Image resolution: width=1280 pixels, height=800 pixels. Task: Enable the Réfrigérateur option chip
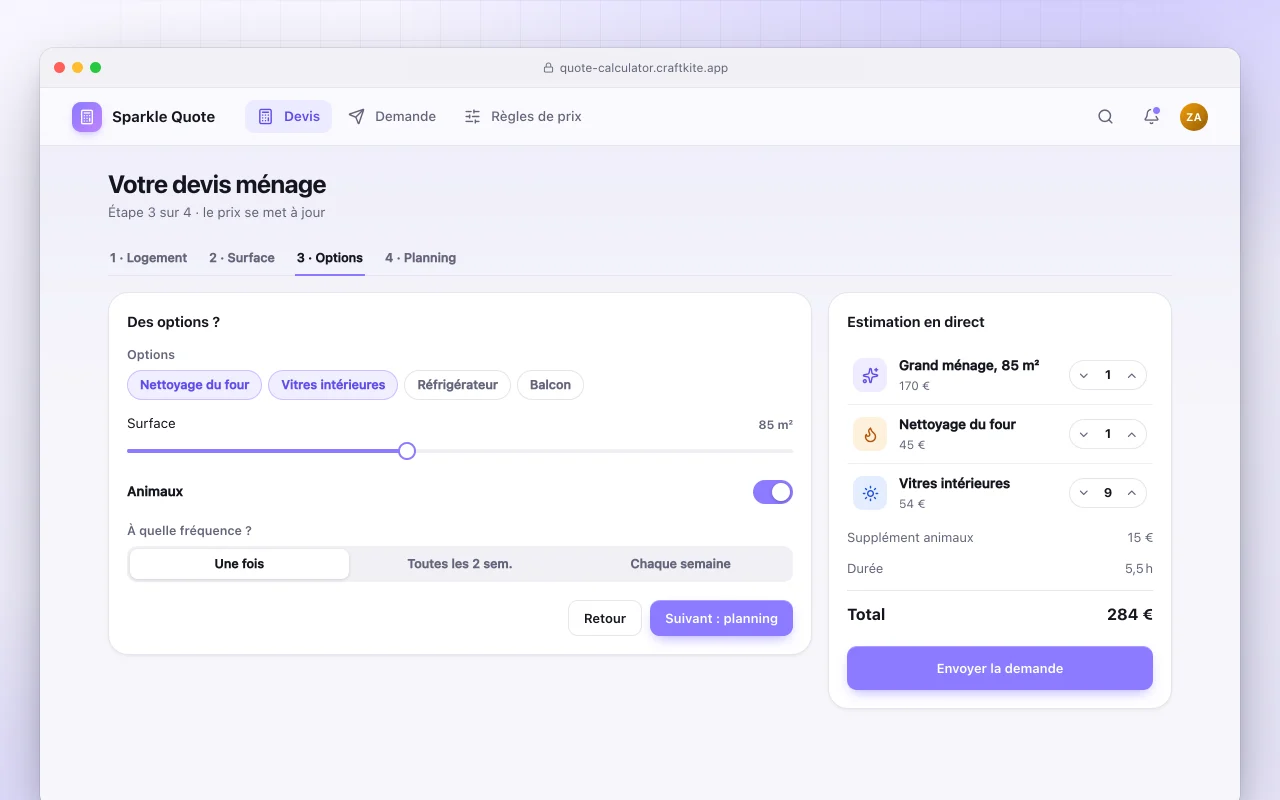coord(457,385)
